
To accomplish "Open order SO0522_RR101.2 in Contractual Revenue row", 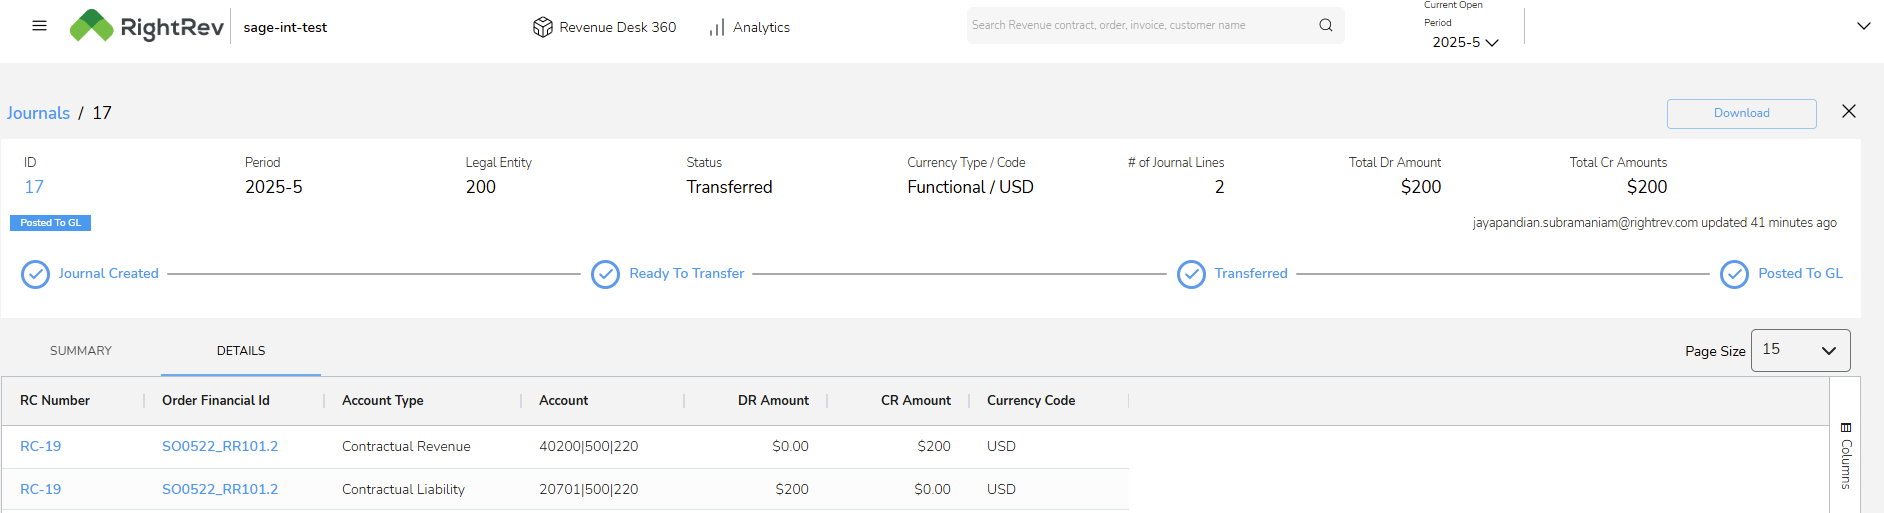I will pos(220,446).
